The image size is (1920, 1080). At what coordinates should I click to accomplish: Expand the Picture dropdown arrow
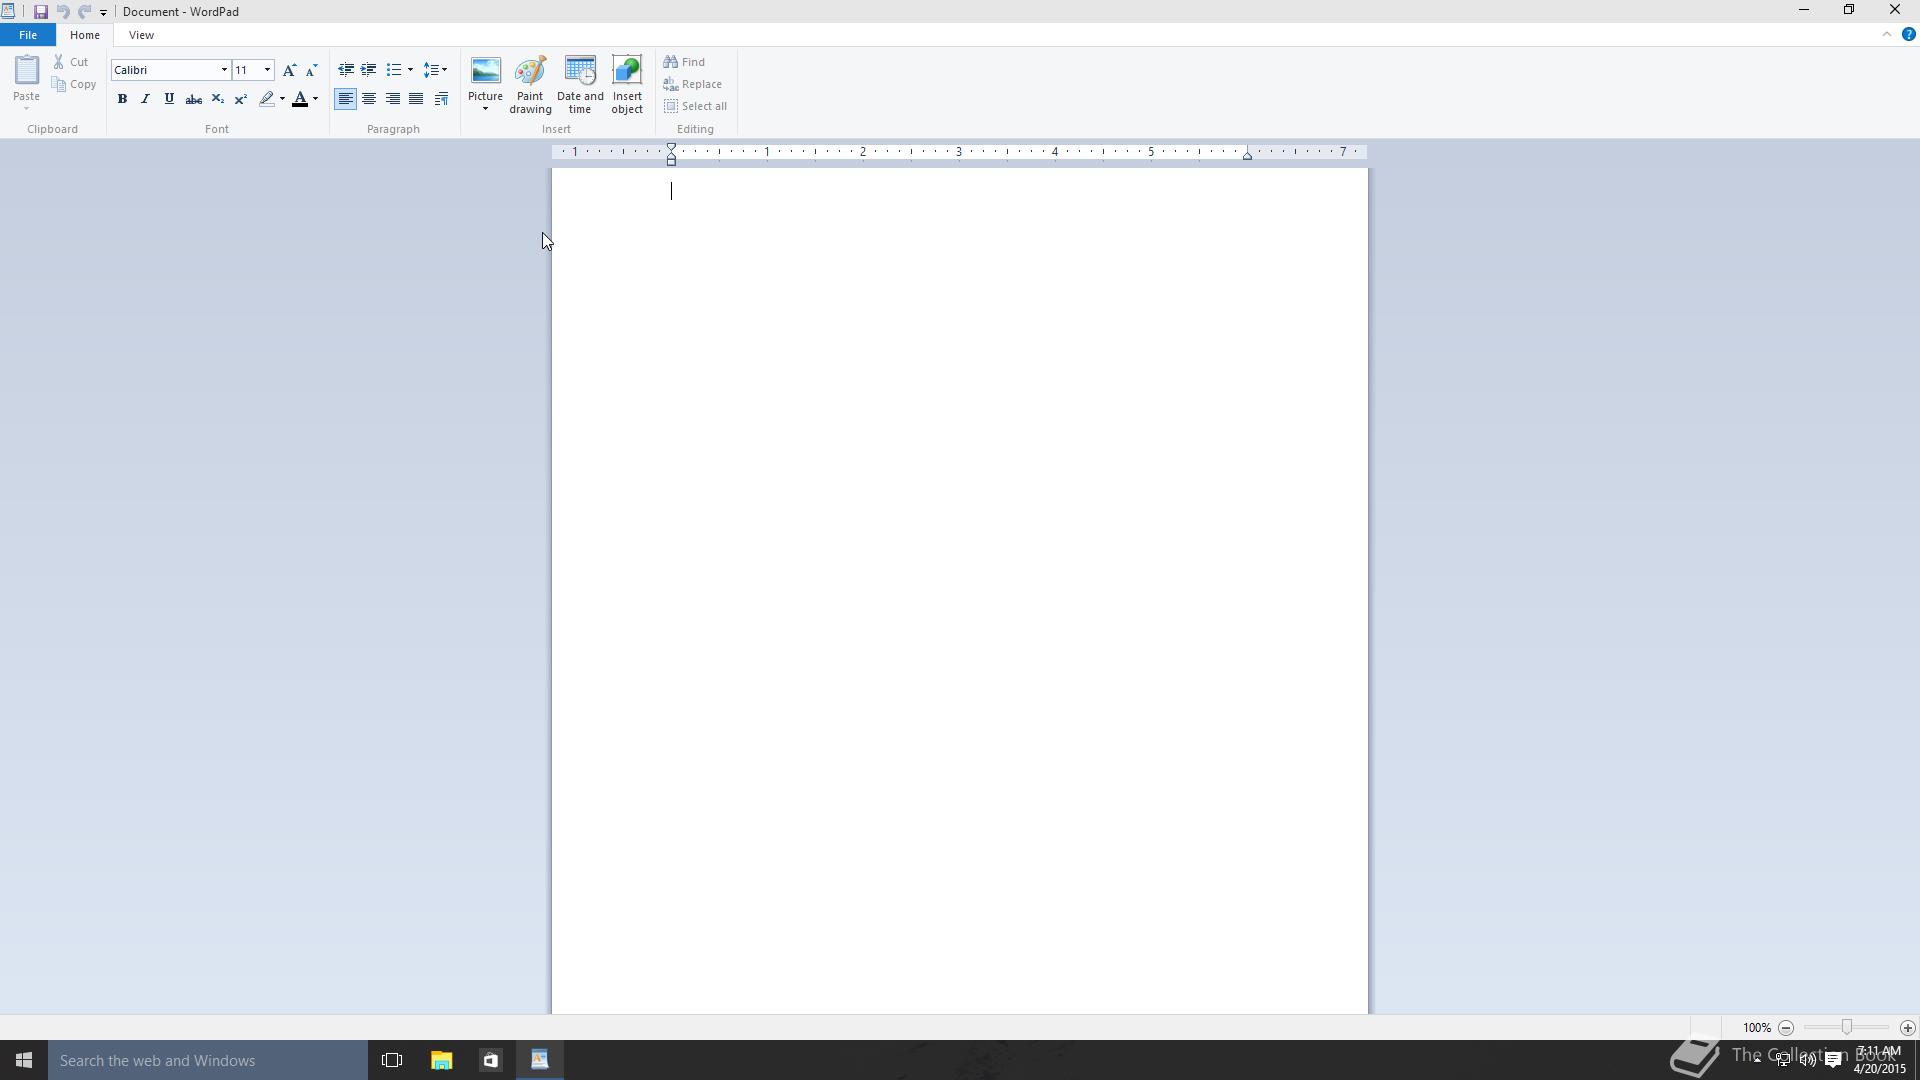(485, 108)
